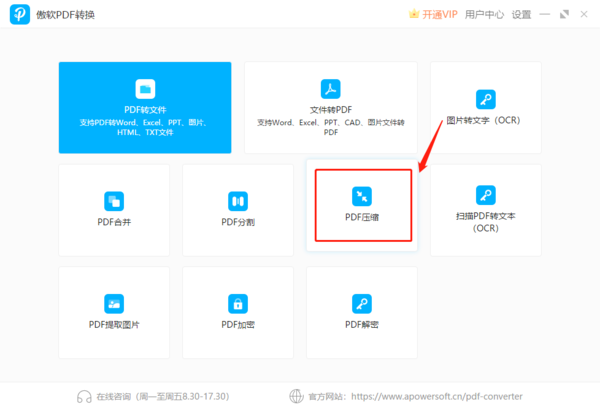This screenshot has width=600, height=410.
Task: Maximize the window from title bar
Action: [564, 15]
